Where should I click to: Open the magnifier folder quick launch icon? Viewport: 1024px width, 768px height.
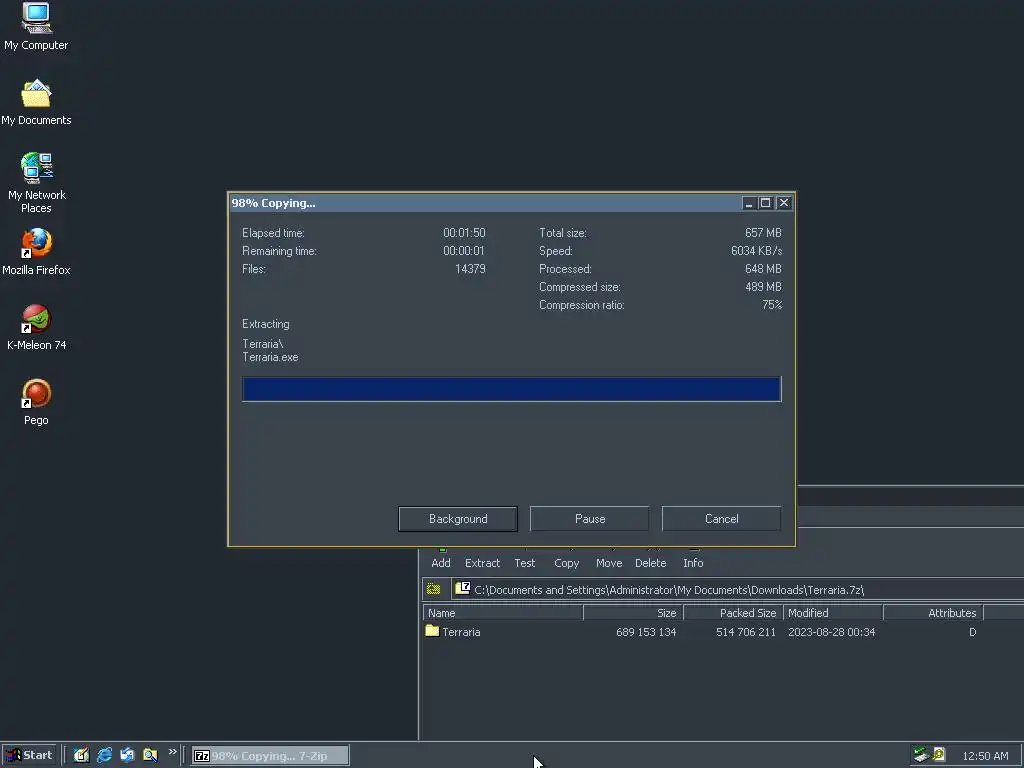point(150,755)
